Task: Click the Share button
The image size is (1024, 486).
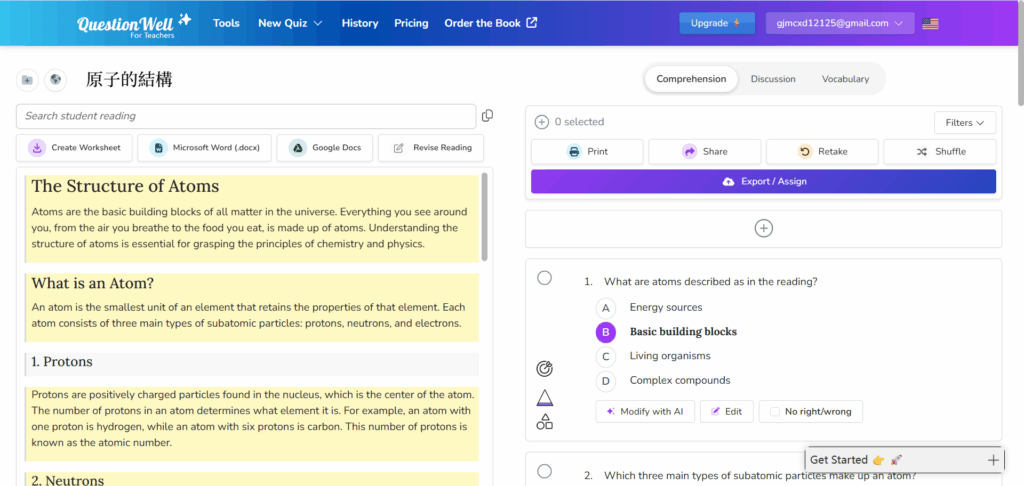Action: pos(704,152)
